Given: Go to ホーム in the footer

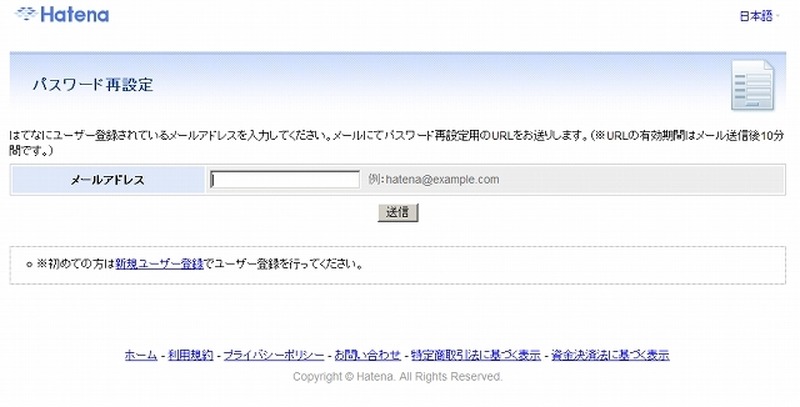Looking at the screenshot, I should pyautogui.click(x=140, y=355).
